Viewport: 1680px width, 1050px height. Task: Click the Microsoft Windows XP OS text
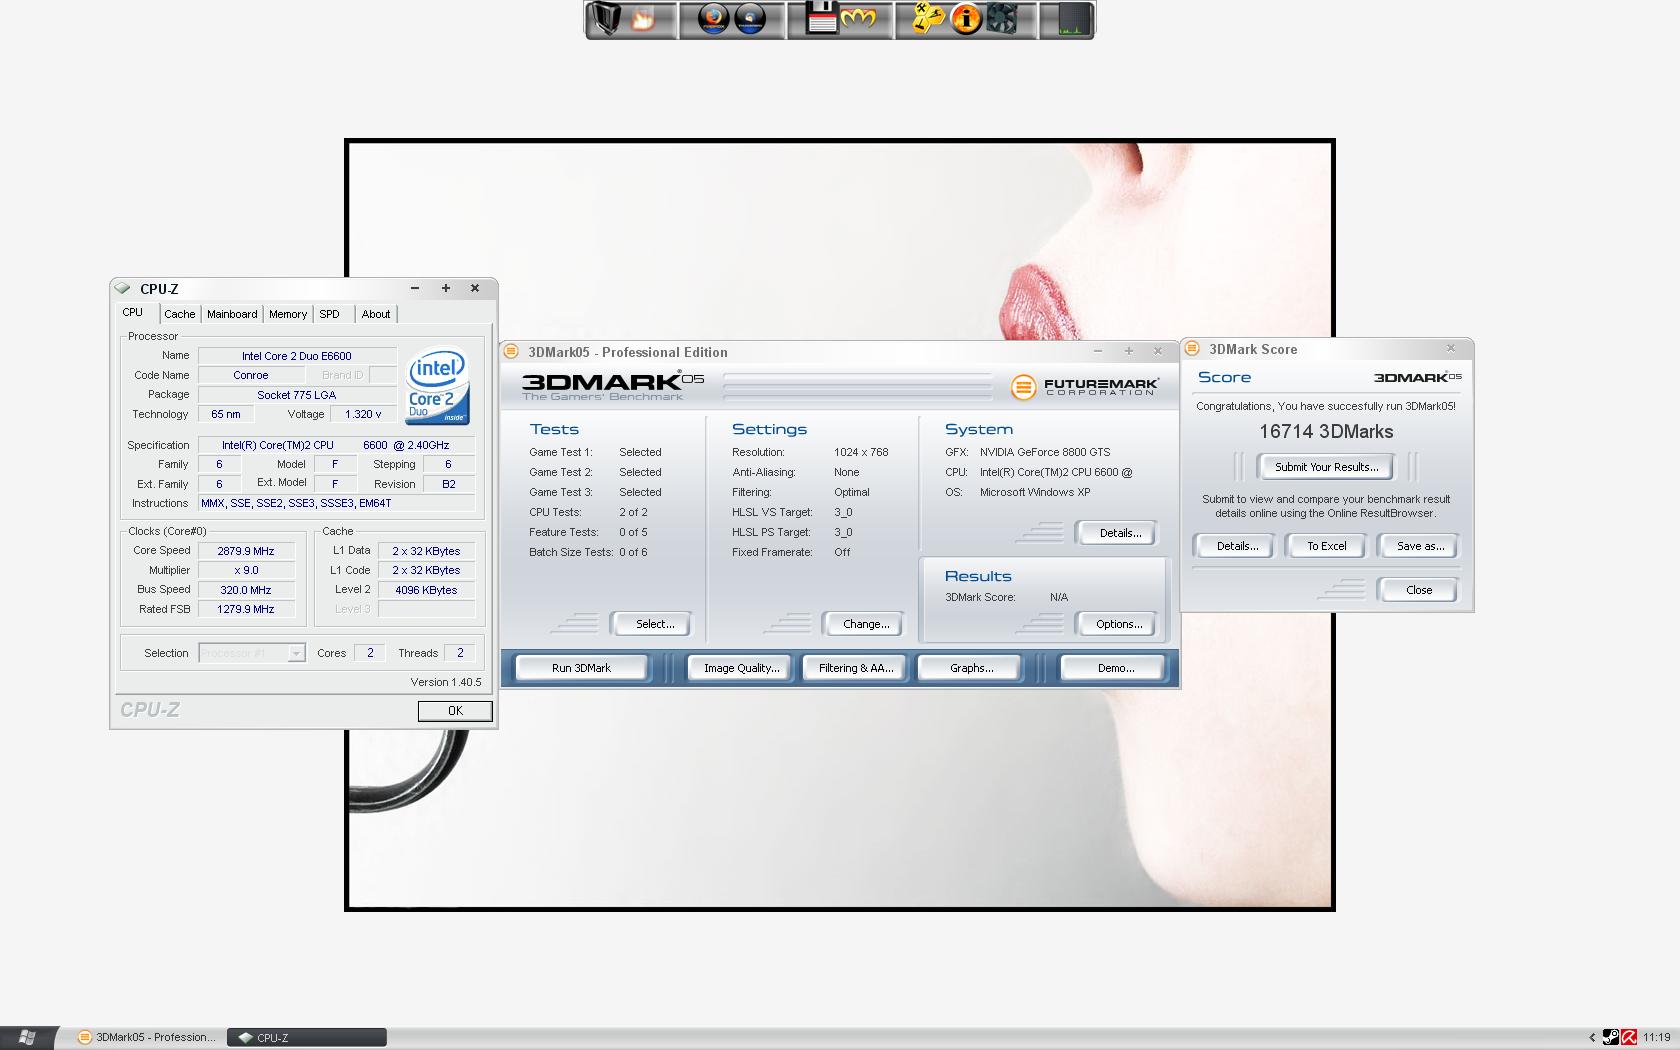pyautogui.click(x=1035, y=492)
